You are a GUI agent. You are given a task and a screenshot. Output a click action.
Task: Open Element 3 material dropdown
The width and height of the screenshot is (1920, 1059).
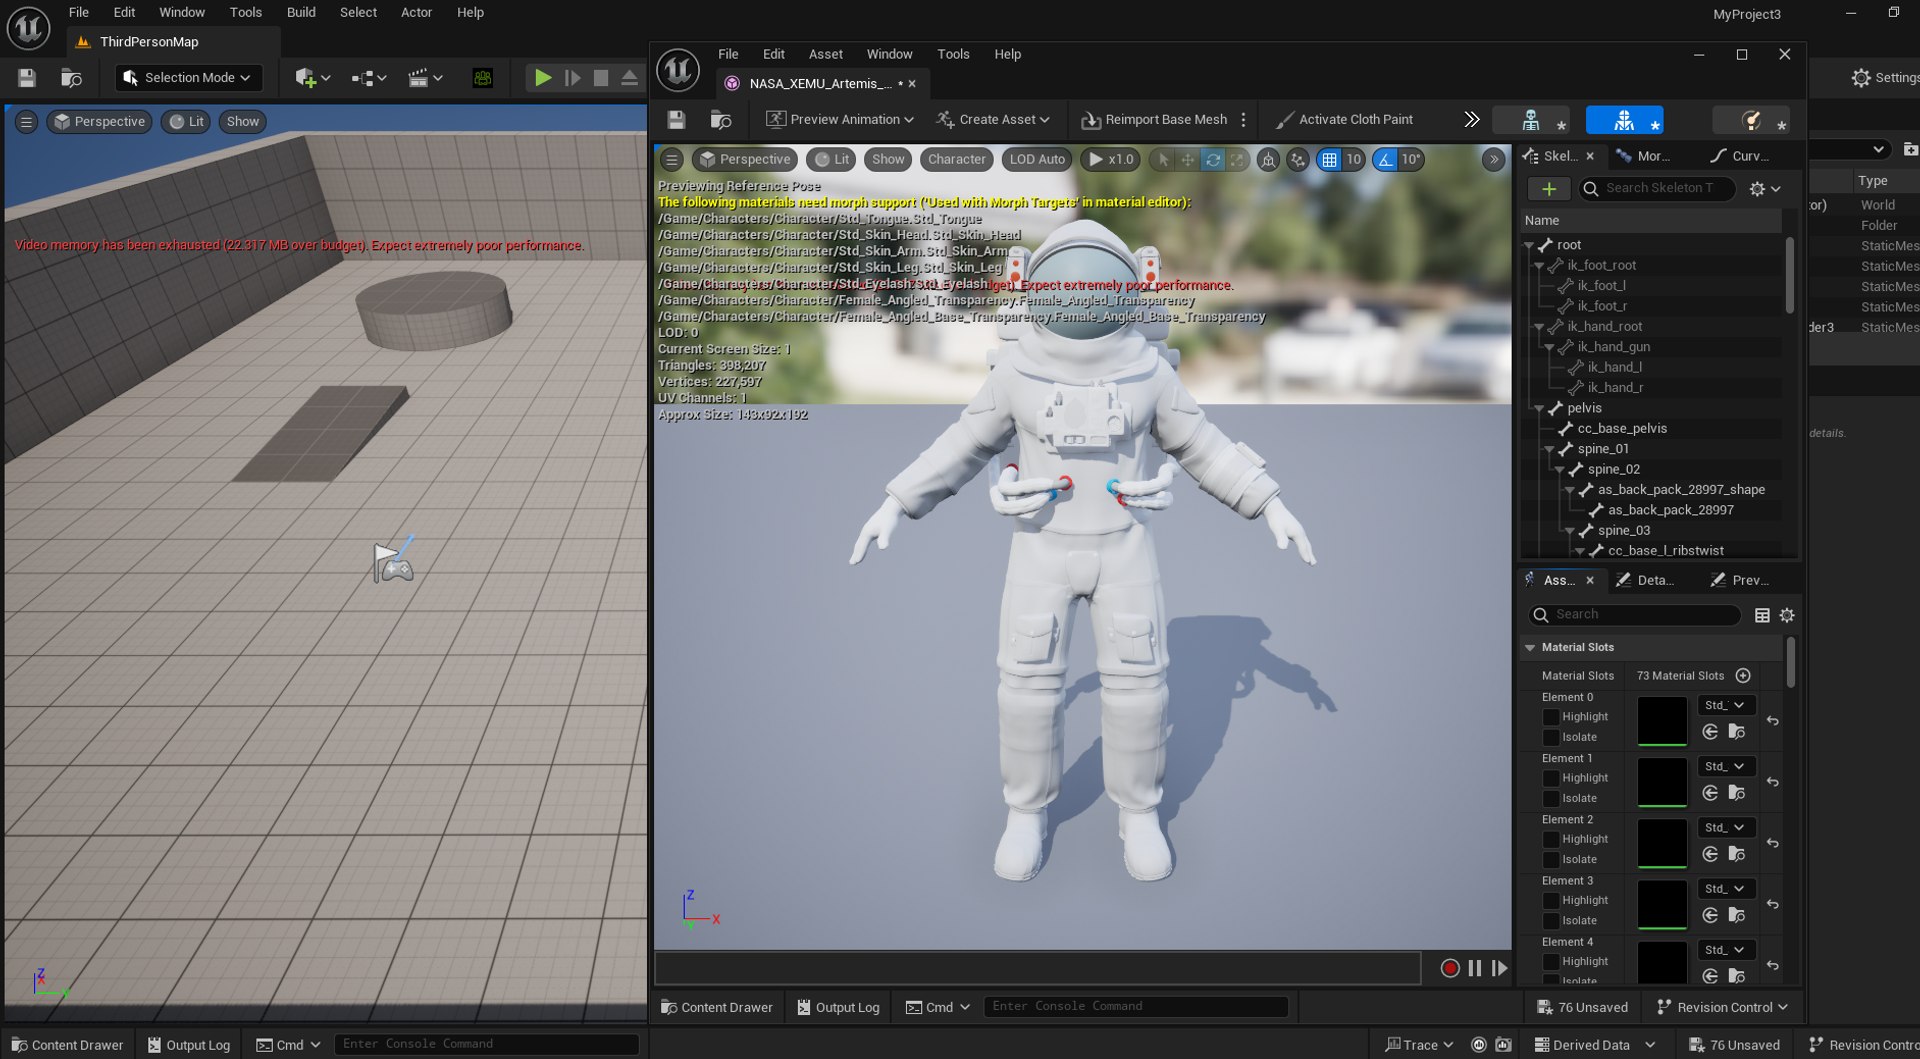click(1725, 889)
